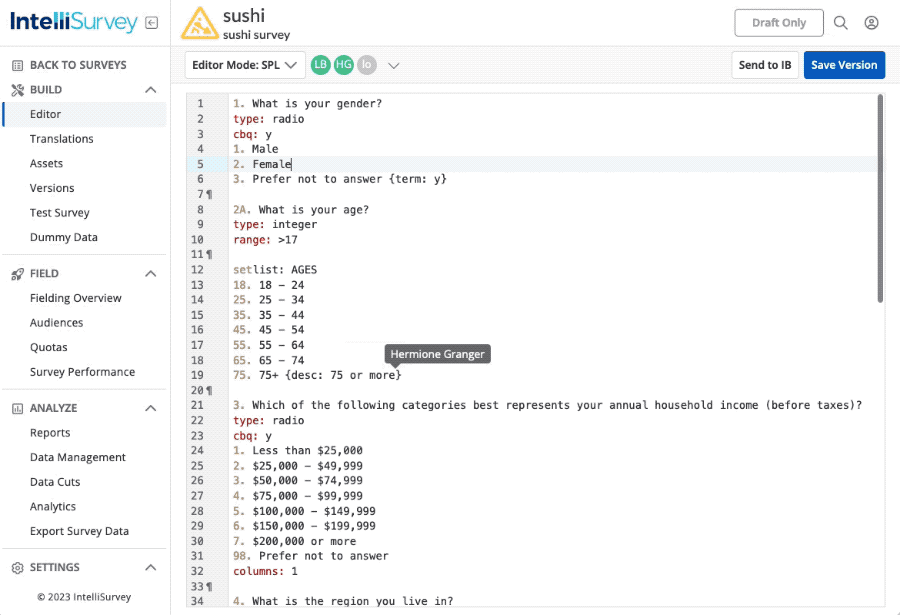900x615 pixels.
Task: Collapse the sidebar using the arrow icon
Action: (x=152, y=22)
